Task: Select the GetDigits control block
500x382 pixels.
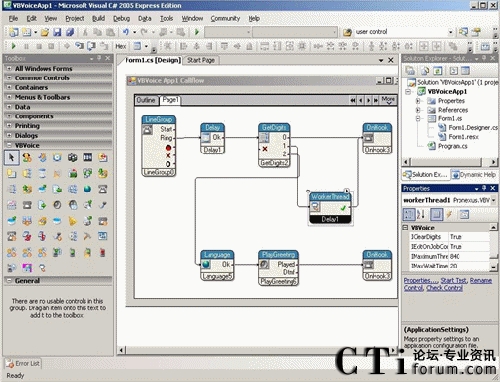Action: click(274, 145)
